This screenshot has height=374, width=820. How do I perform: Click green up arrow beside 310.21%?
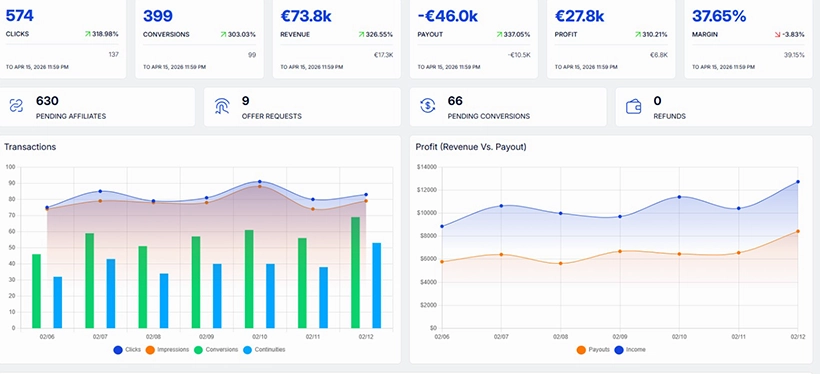637,35
